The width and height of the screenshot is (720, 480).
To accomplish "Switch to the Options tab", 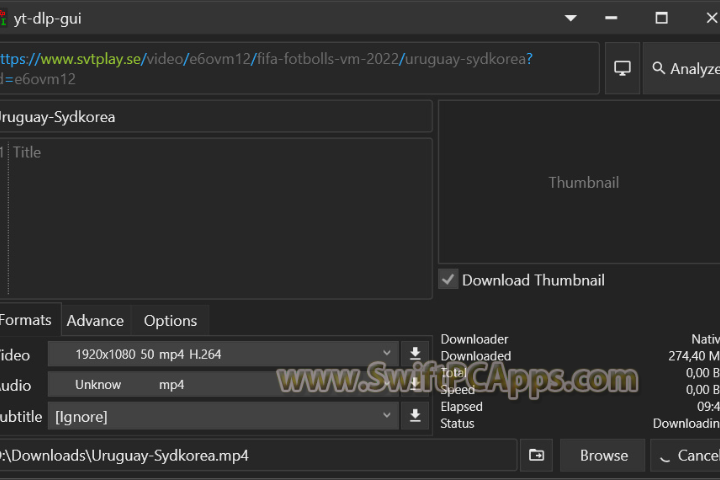I will click(x=170, y=321).
